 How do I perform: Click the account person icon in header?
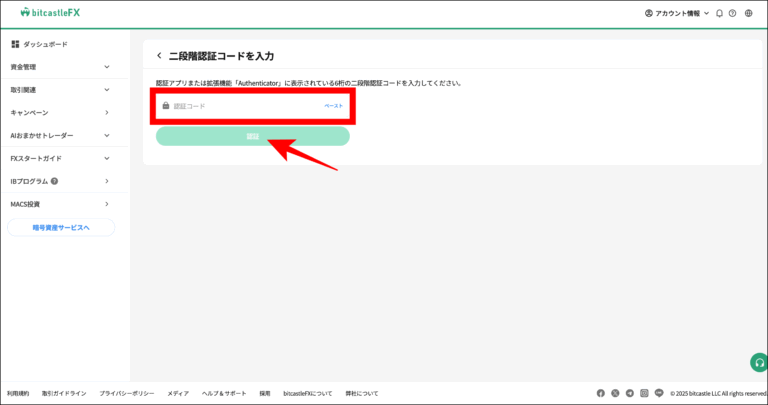click(649, 13)
